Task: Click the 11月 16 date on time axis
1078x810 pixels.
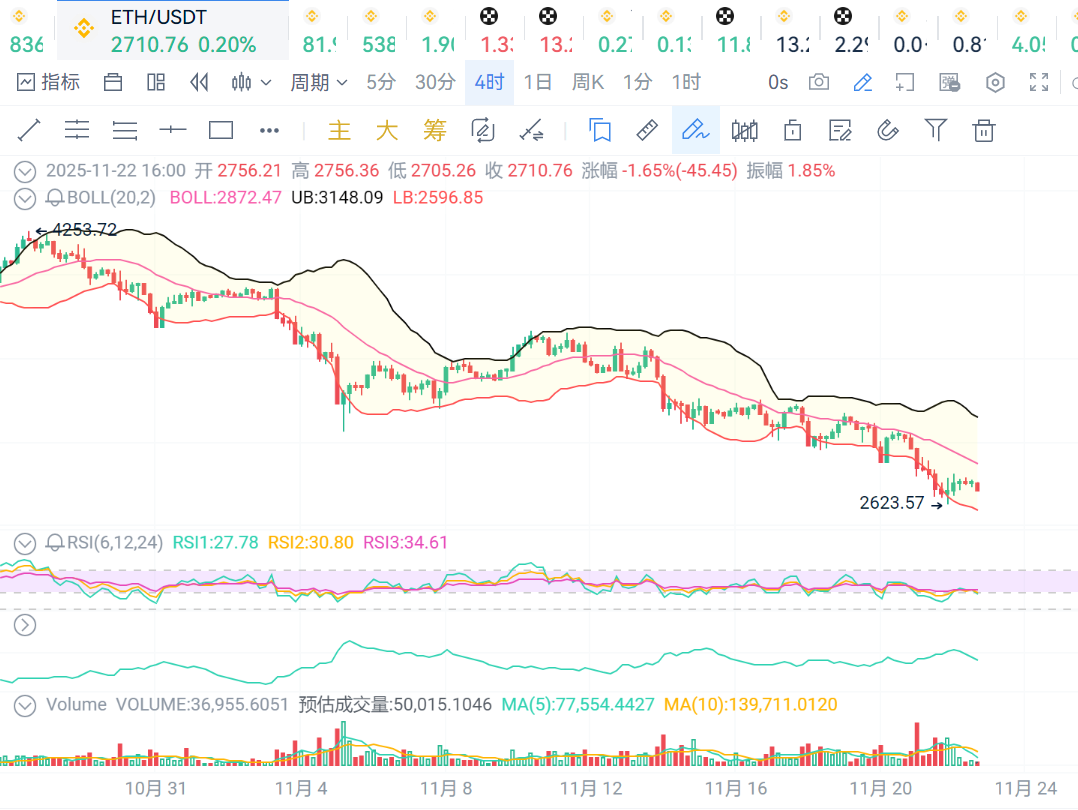Action: coord(736,788)
